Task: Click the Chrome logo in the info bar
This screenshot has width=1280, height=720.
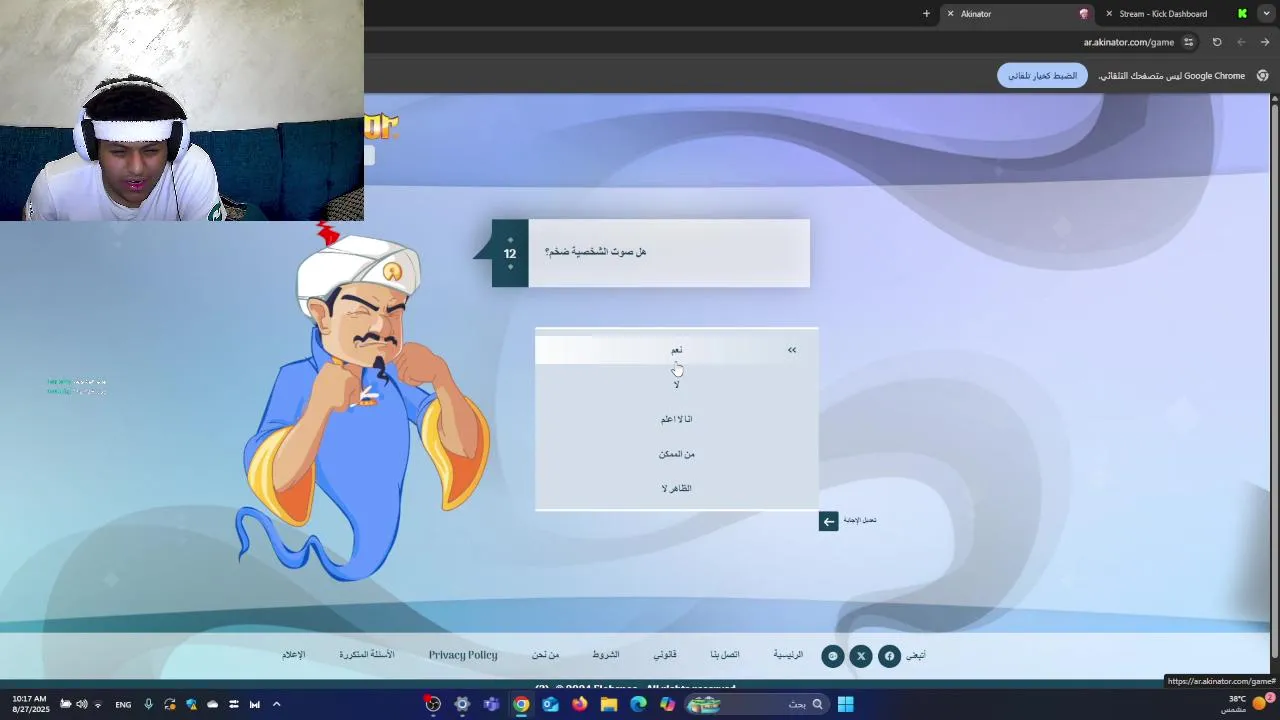Action: 1263,76
